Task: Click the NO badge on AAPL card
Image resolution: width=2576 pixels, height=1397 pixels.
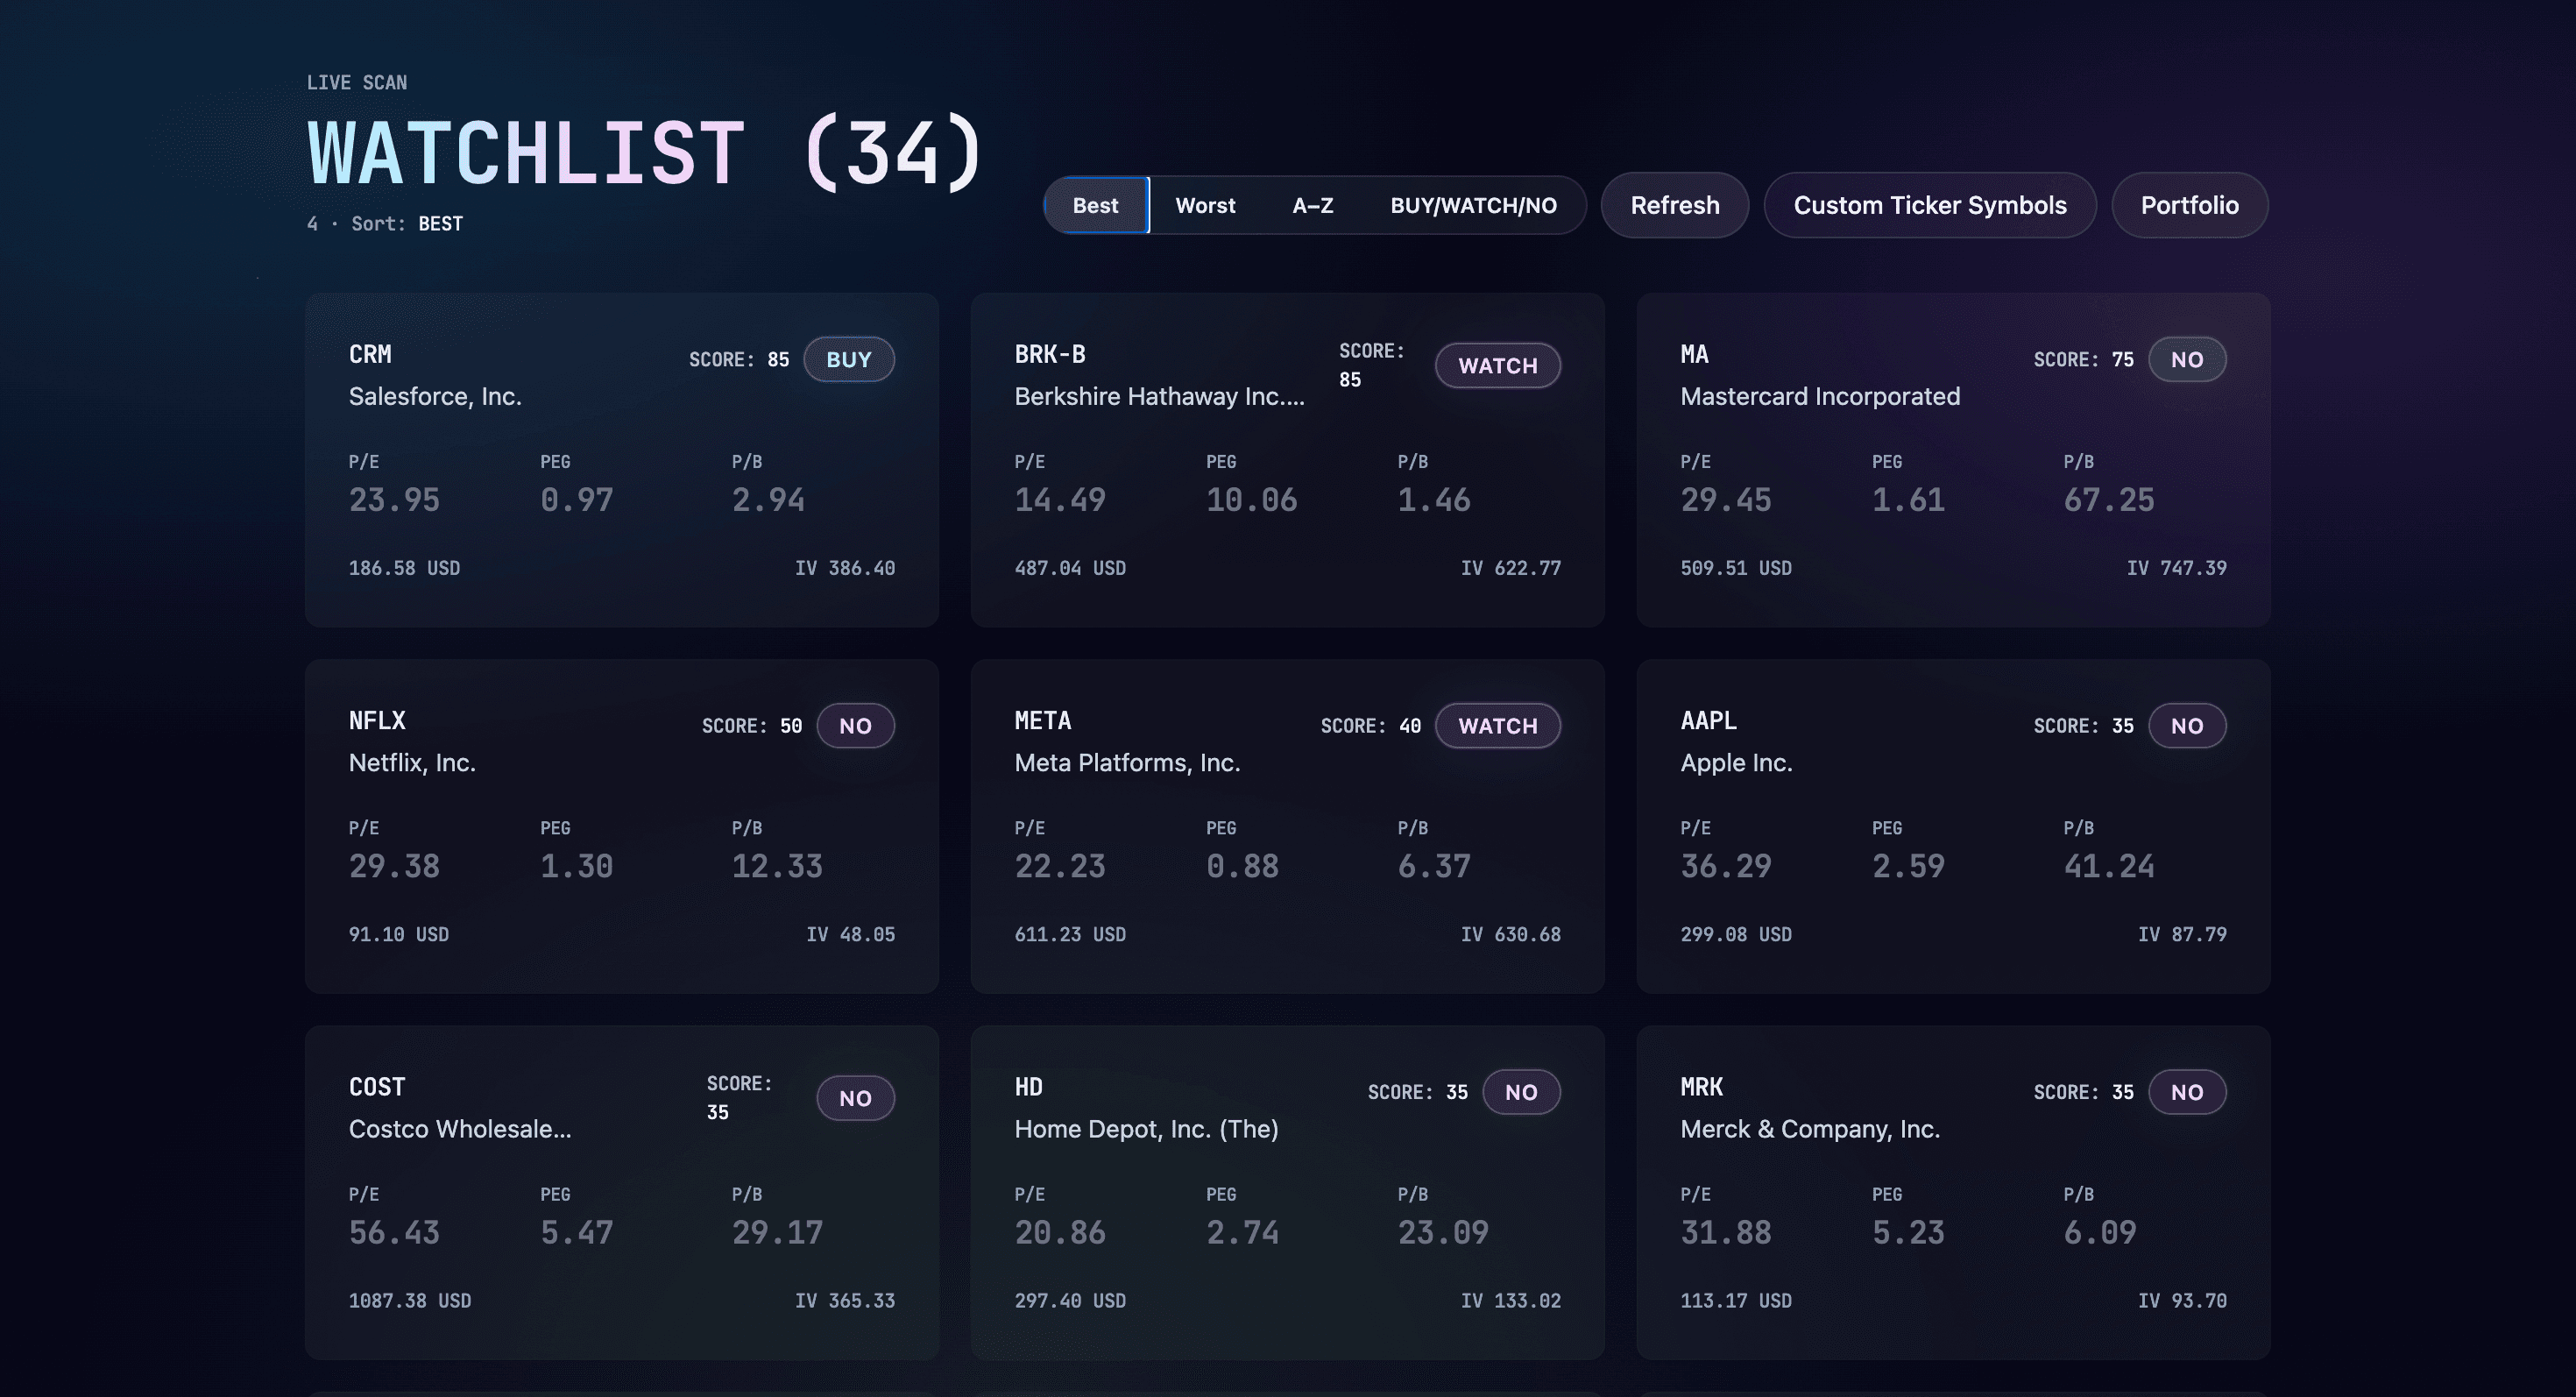Action: point(2187,725)
